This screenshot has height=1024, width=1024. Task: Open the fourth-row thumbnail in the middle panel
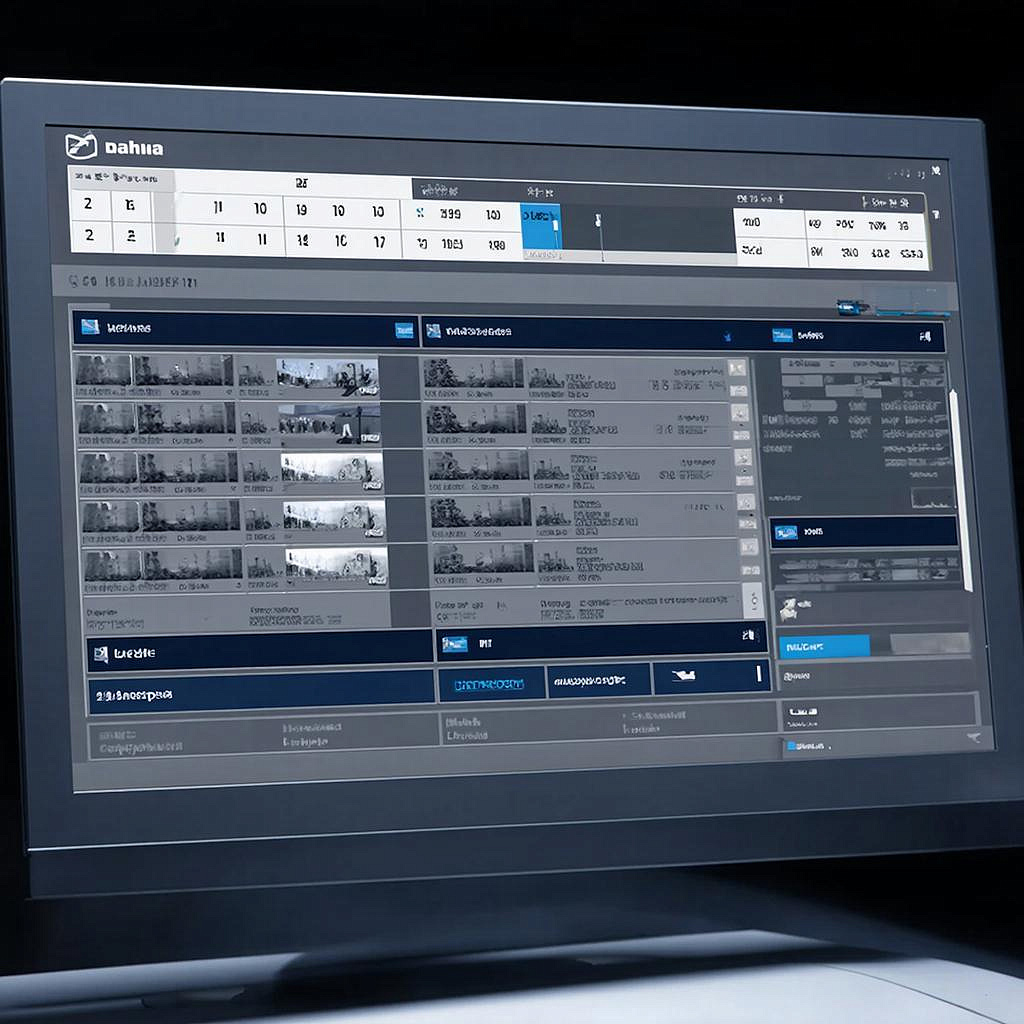[481, 512]
